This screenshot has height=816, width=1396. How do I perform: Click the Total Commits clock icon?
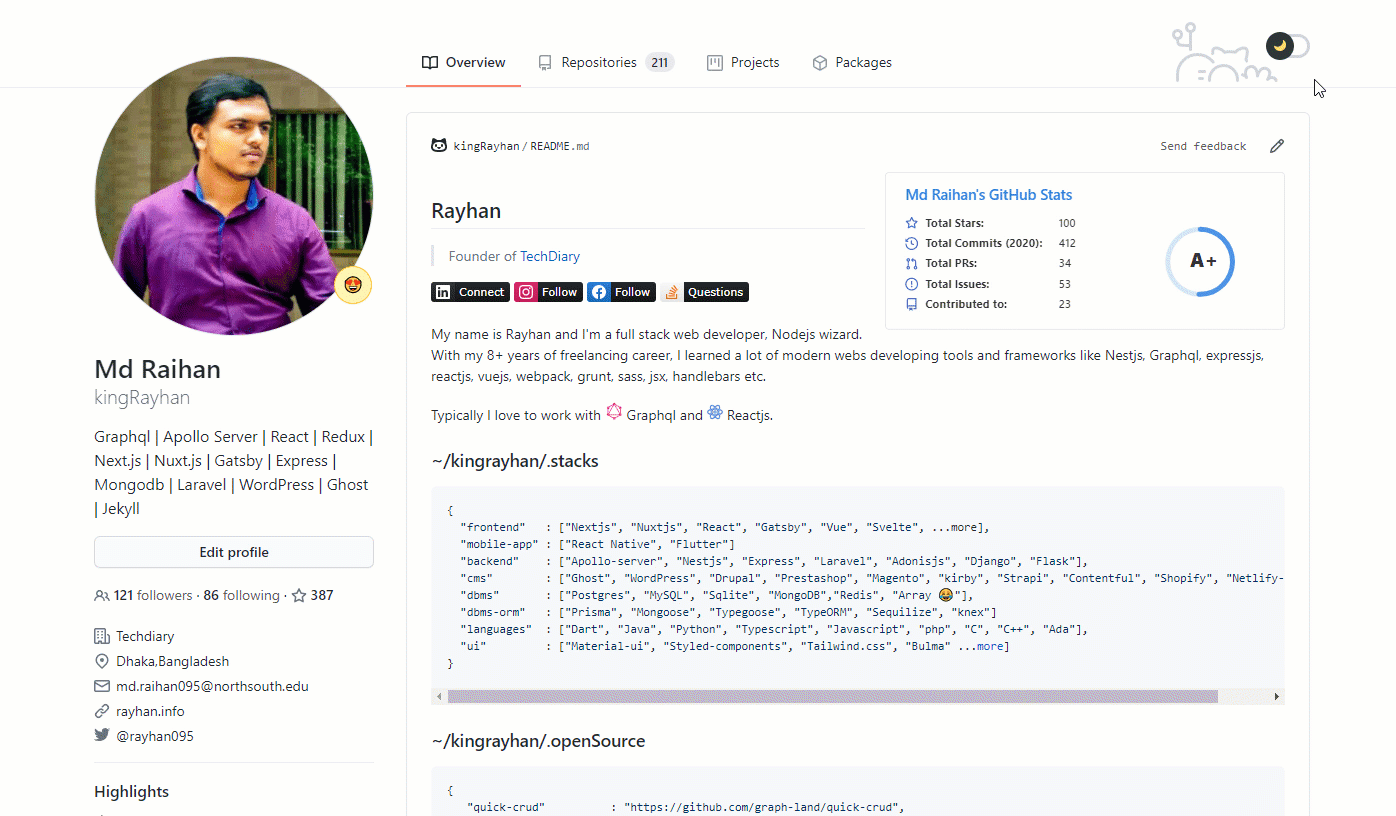coord(911,243)
